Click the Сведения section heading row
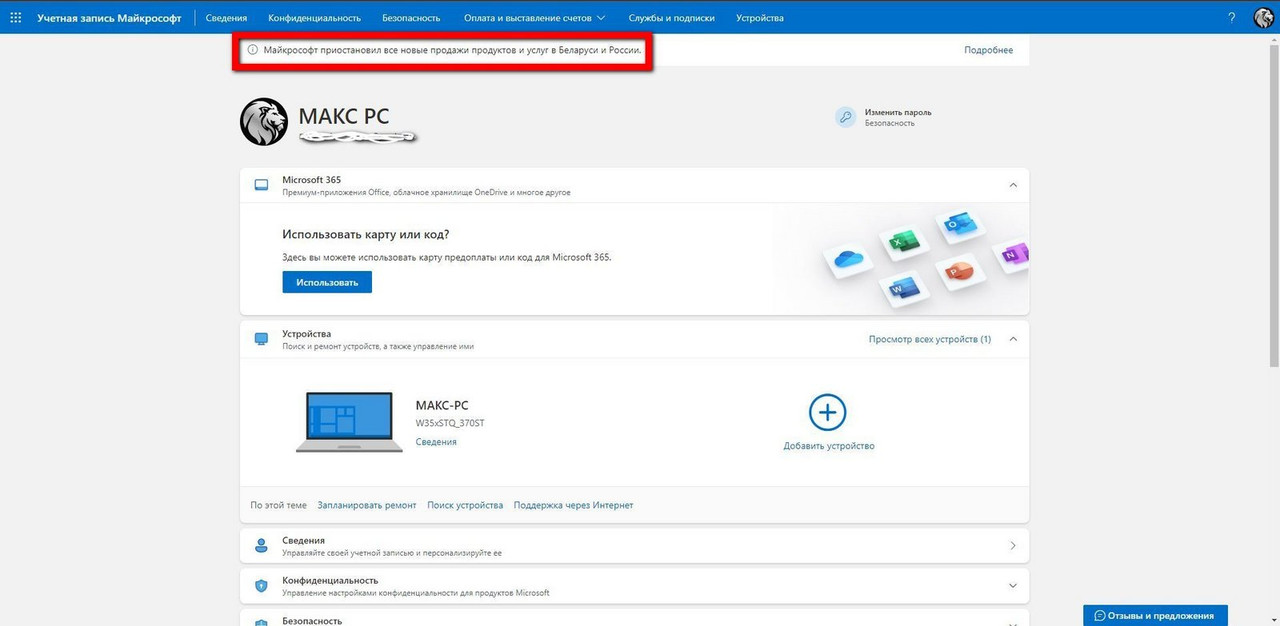 pos(634,546)
